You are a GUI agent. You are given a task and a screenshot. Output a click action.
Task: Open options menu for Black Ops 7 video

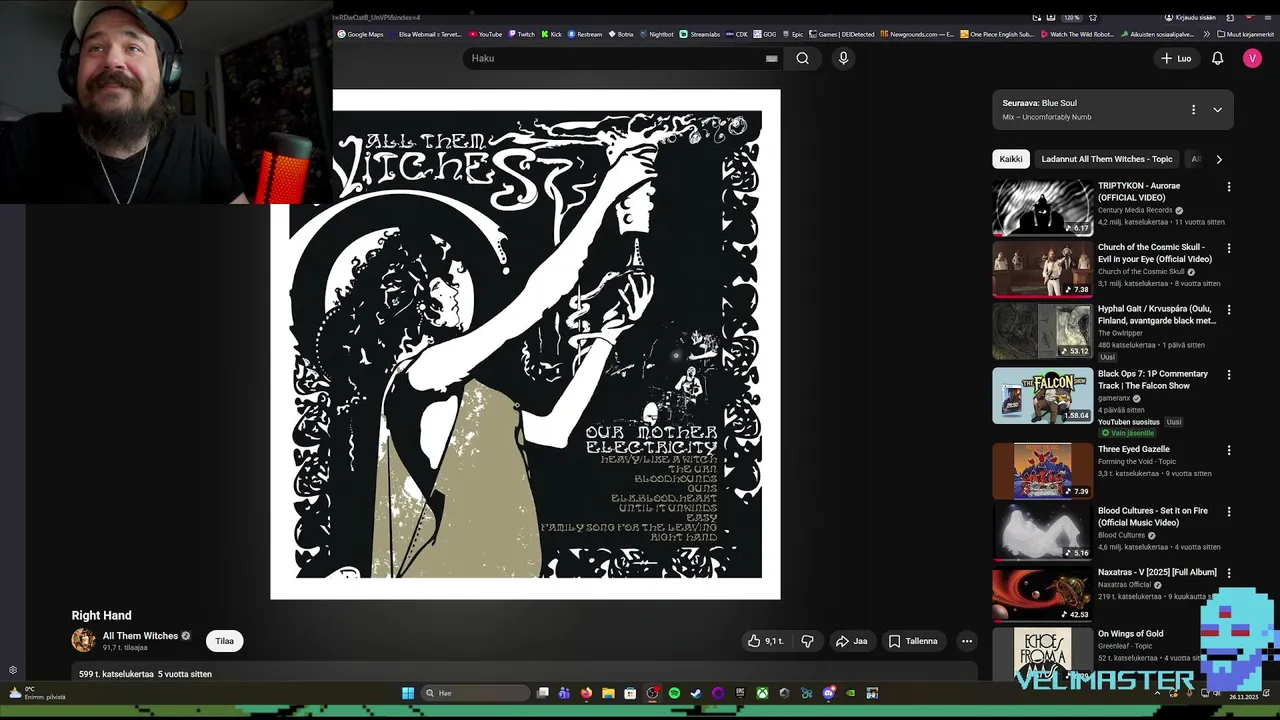click(1229, 375)
